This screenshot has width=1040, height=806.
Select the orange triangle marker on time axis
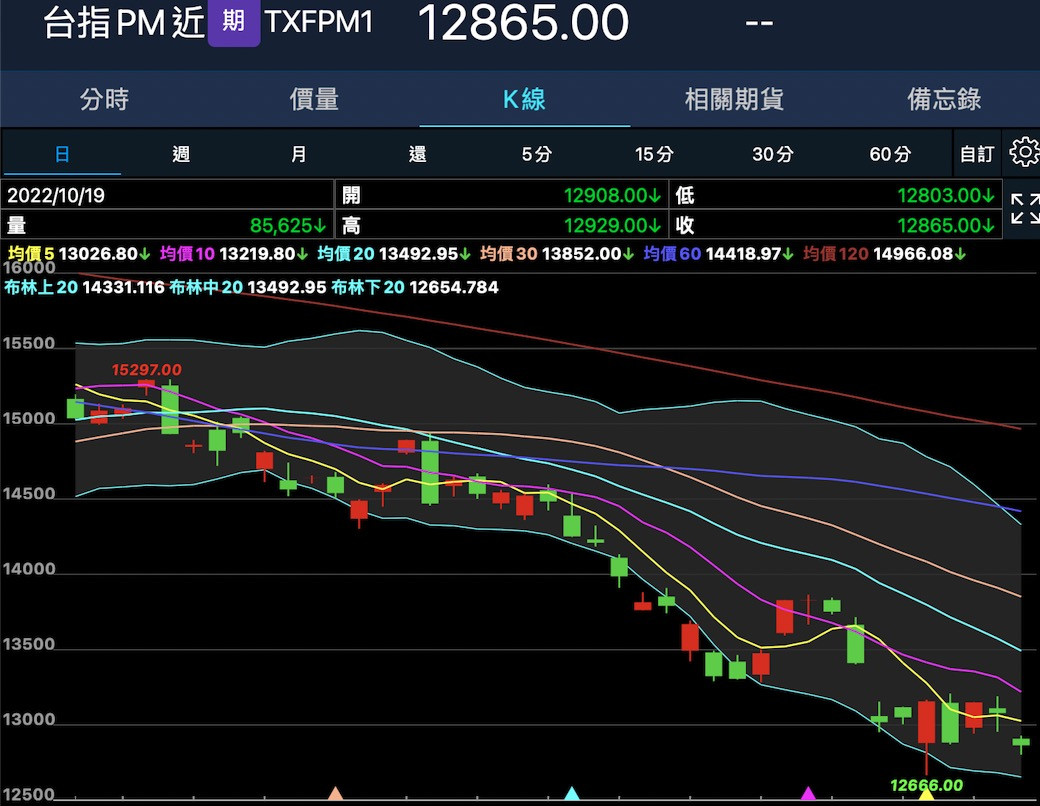click(x=336, y=794)
